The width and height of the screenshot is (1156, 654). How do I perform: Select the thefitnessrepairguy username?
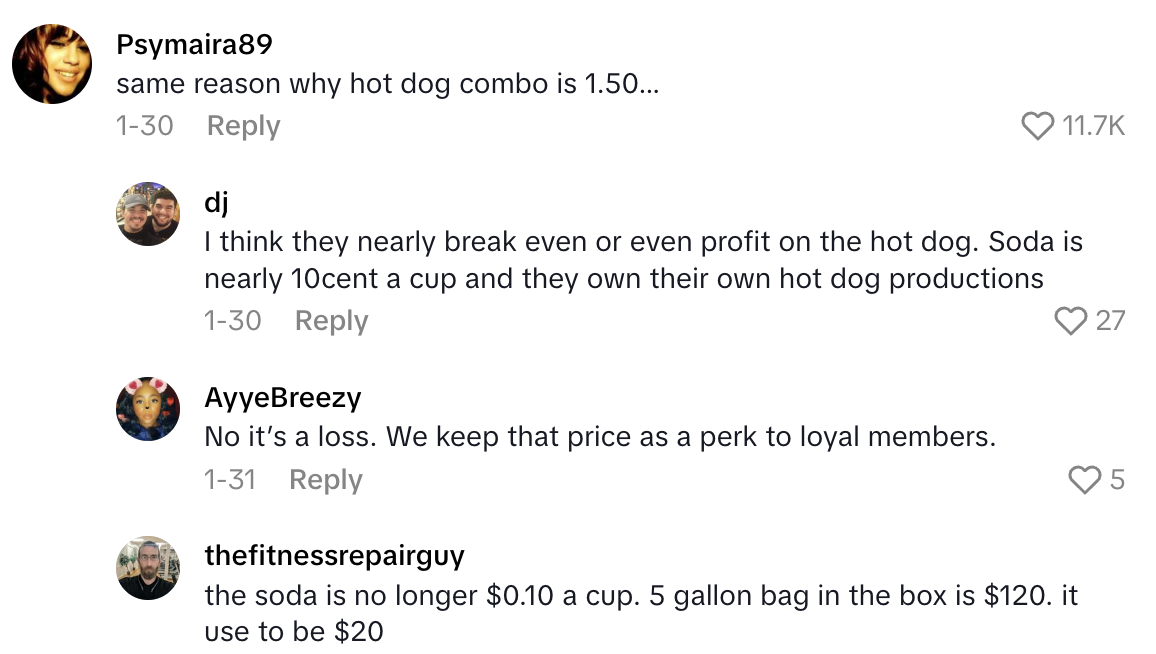334,556
